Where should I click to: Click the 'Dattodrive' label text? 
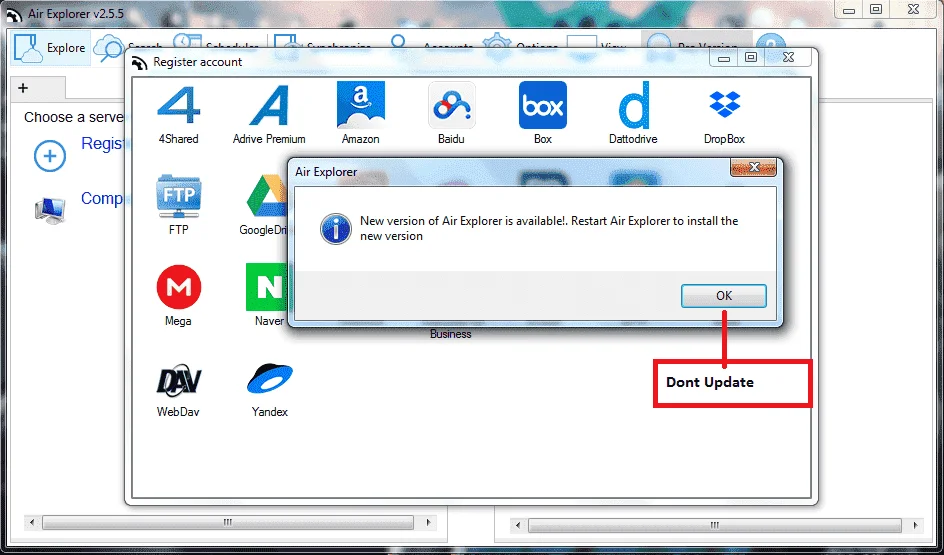coord(633,139)
